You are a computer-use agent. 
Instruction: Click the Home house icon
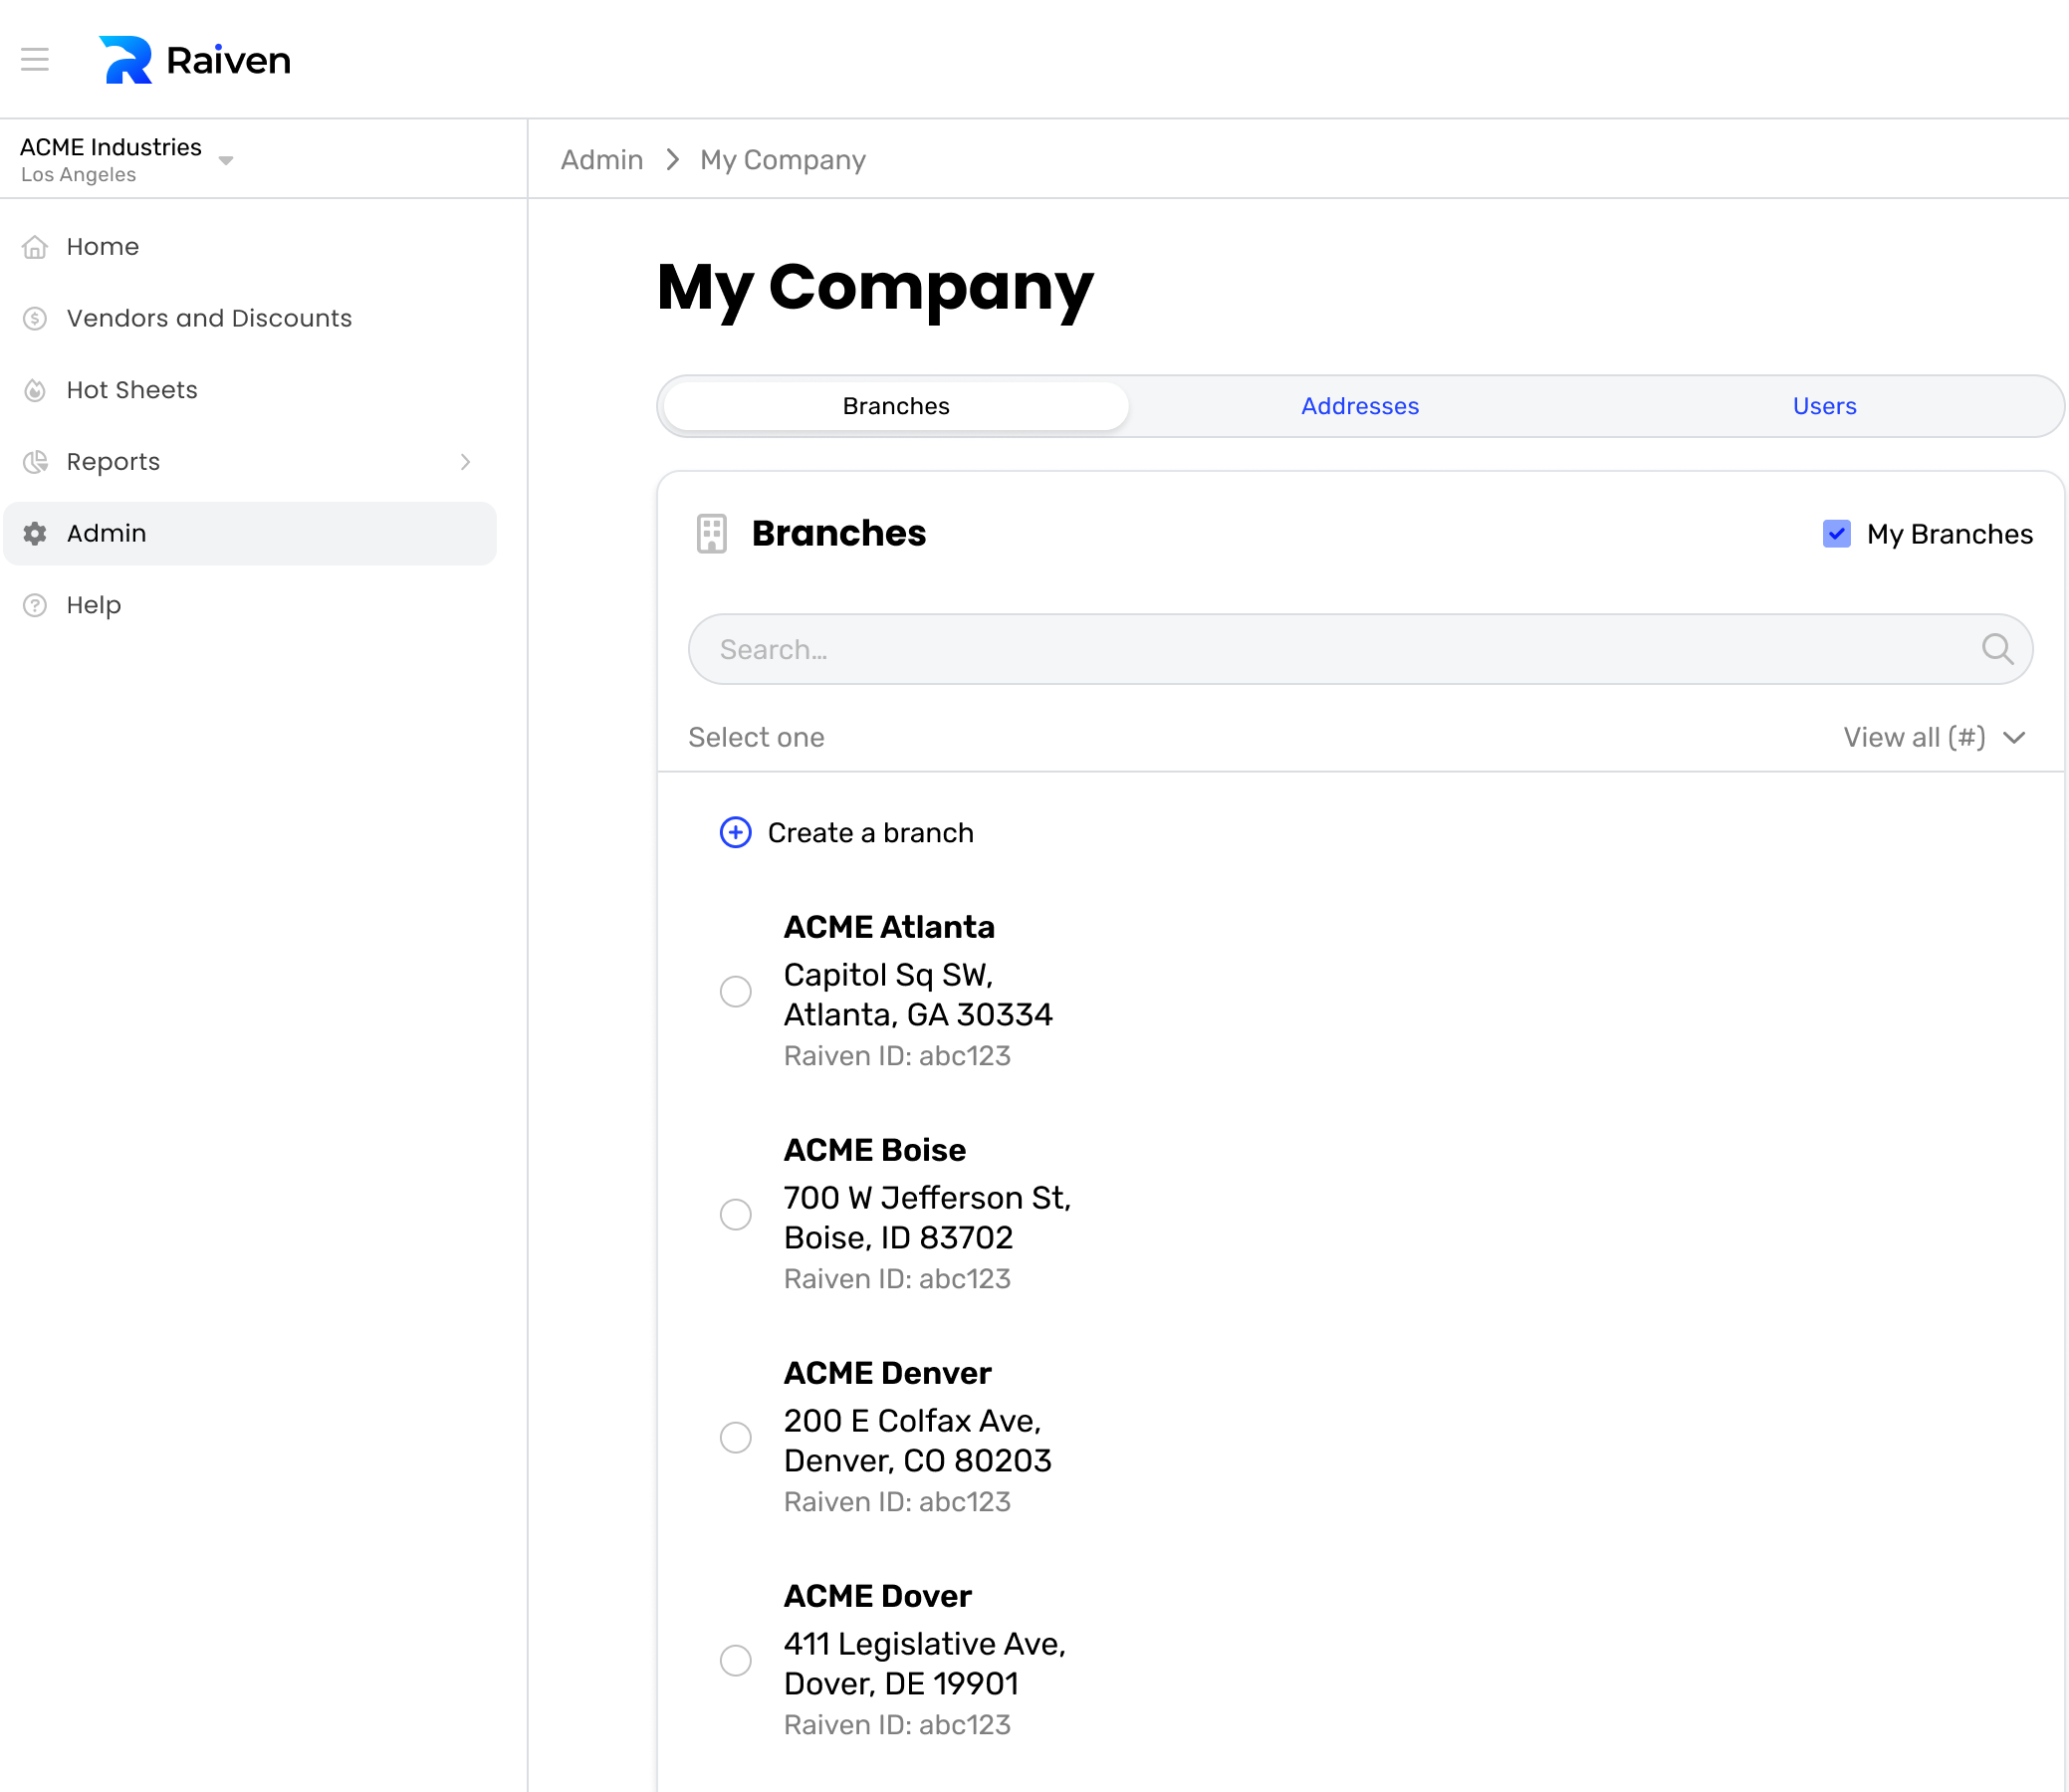35,247
